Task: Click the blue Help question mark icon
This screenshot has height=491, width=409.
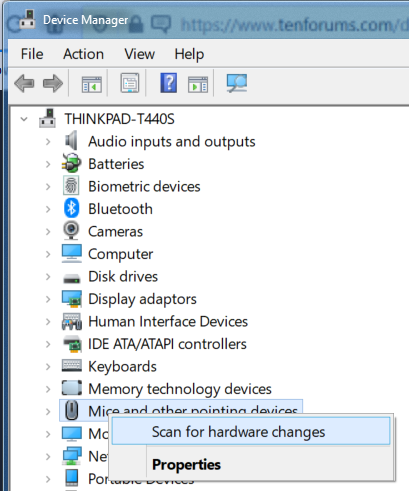Action: pos(169,83)
